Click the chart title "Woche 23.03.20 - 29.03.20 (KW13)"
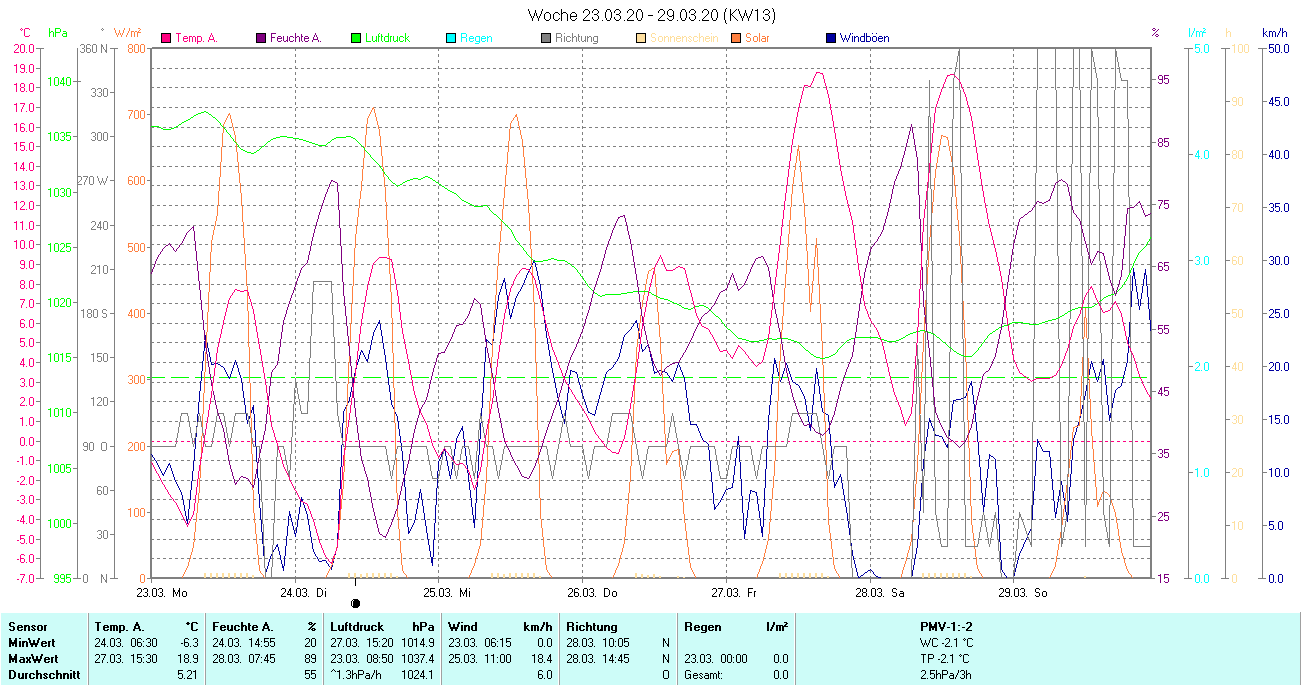The width and height of the screenshot is (1301, 685). coord(651,15)
